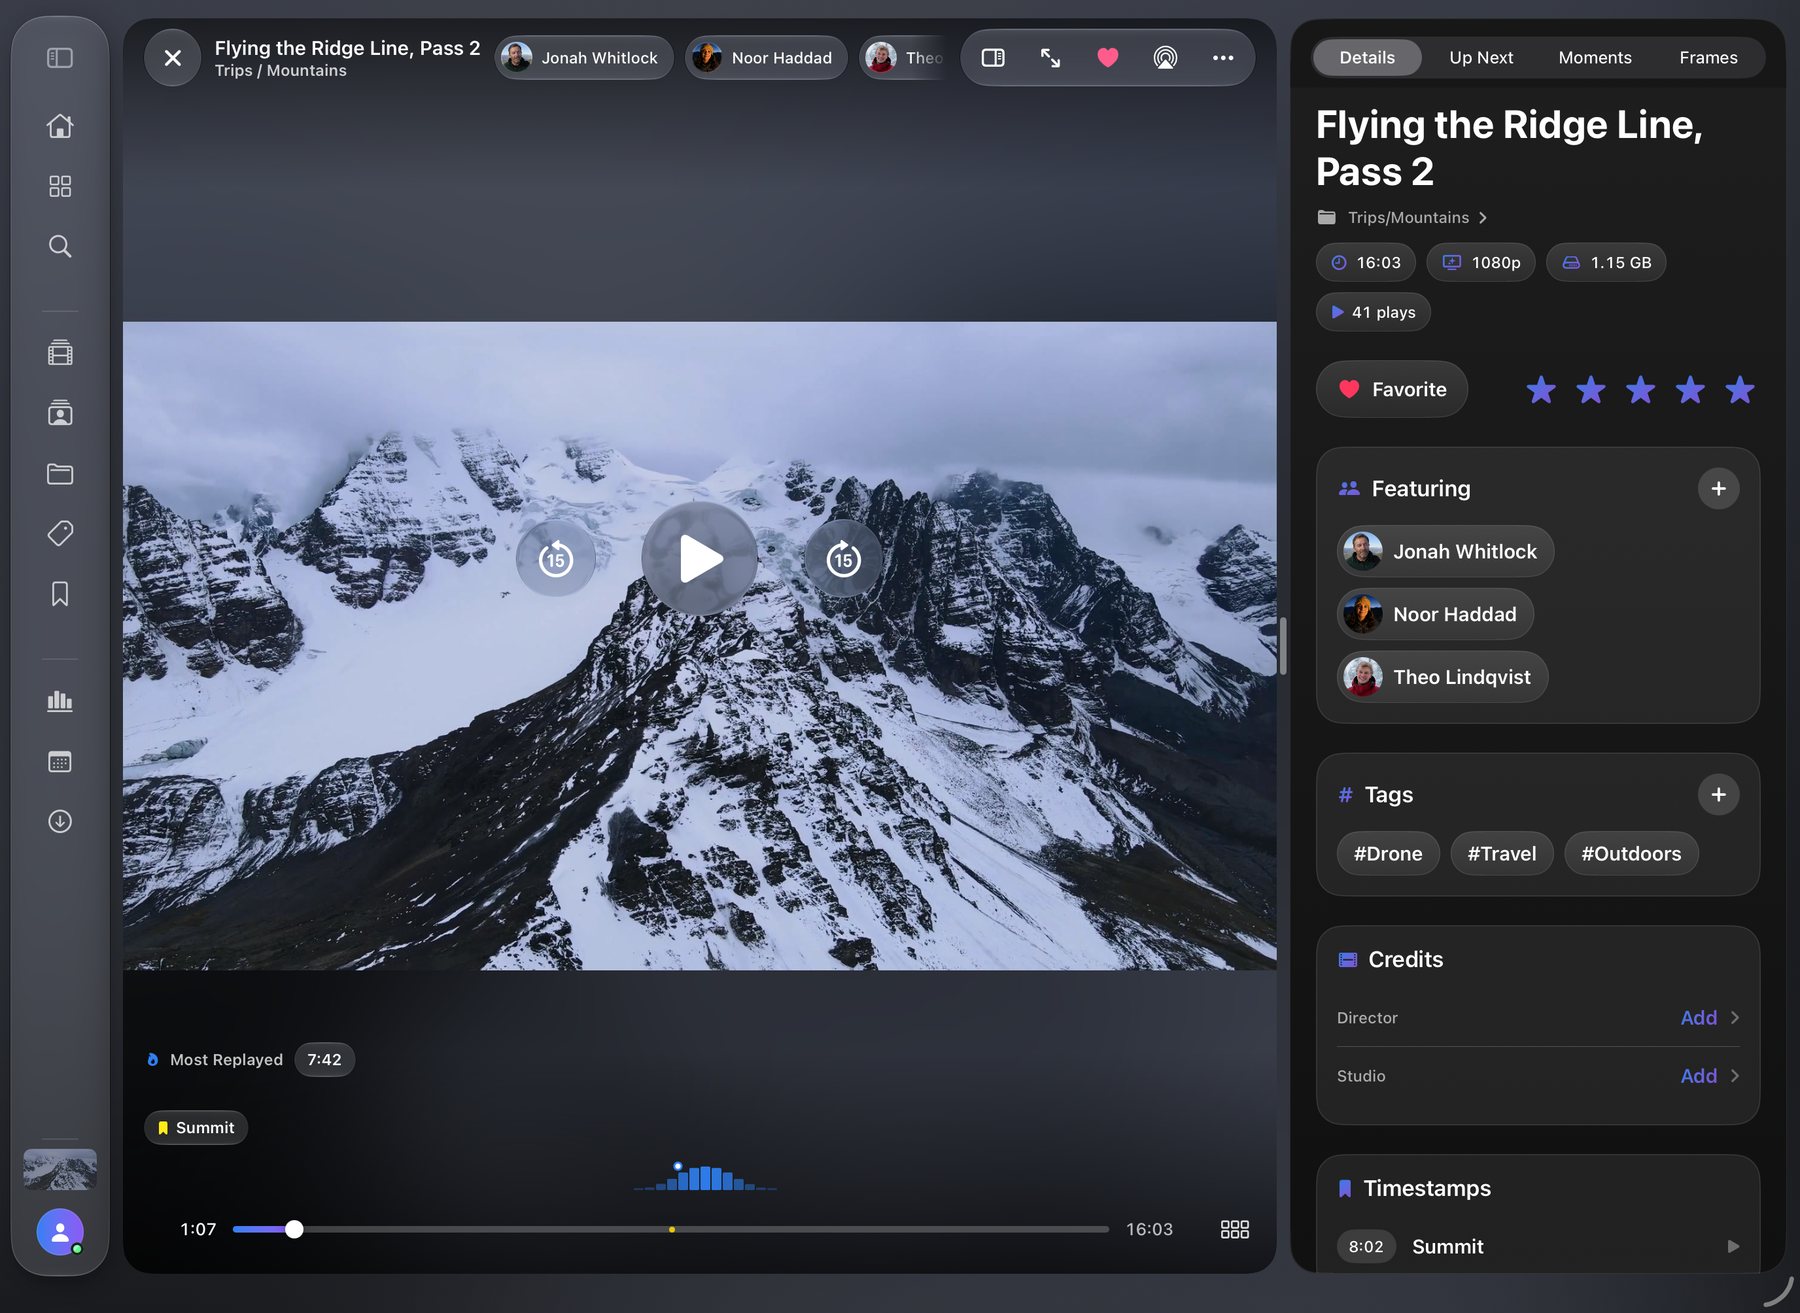Image resolution: width=1800 pixels, height=1313 pixels.
Task: Click the yellow Summit marker on timeline
Action: click(x=672, y=1229)
